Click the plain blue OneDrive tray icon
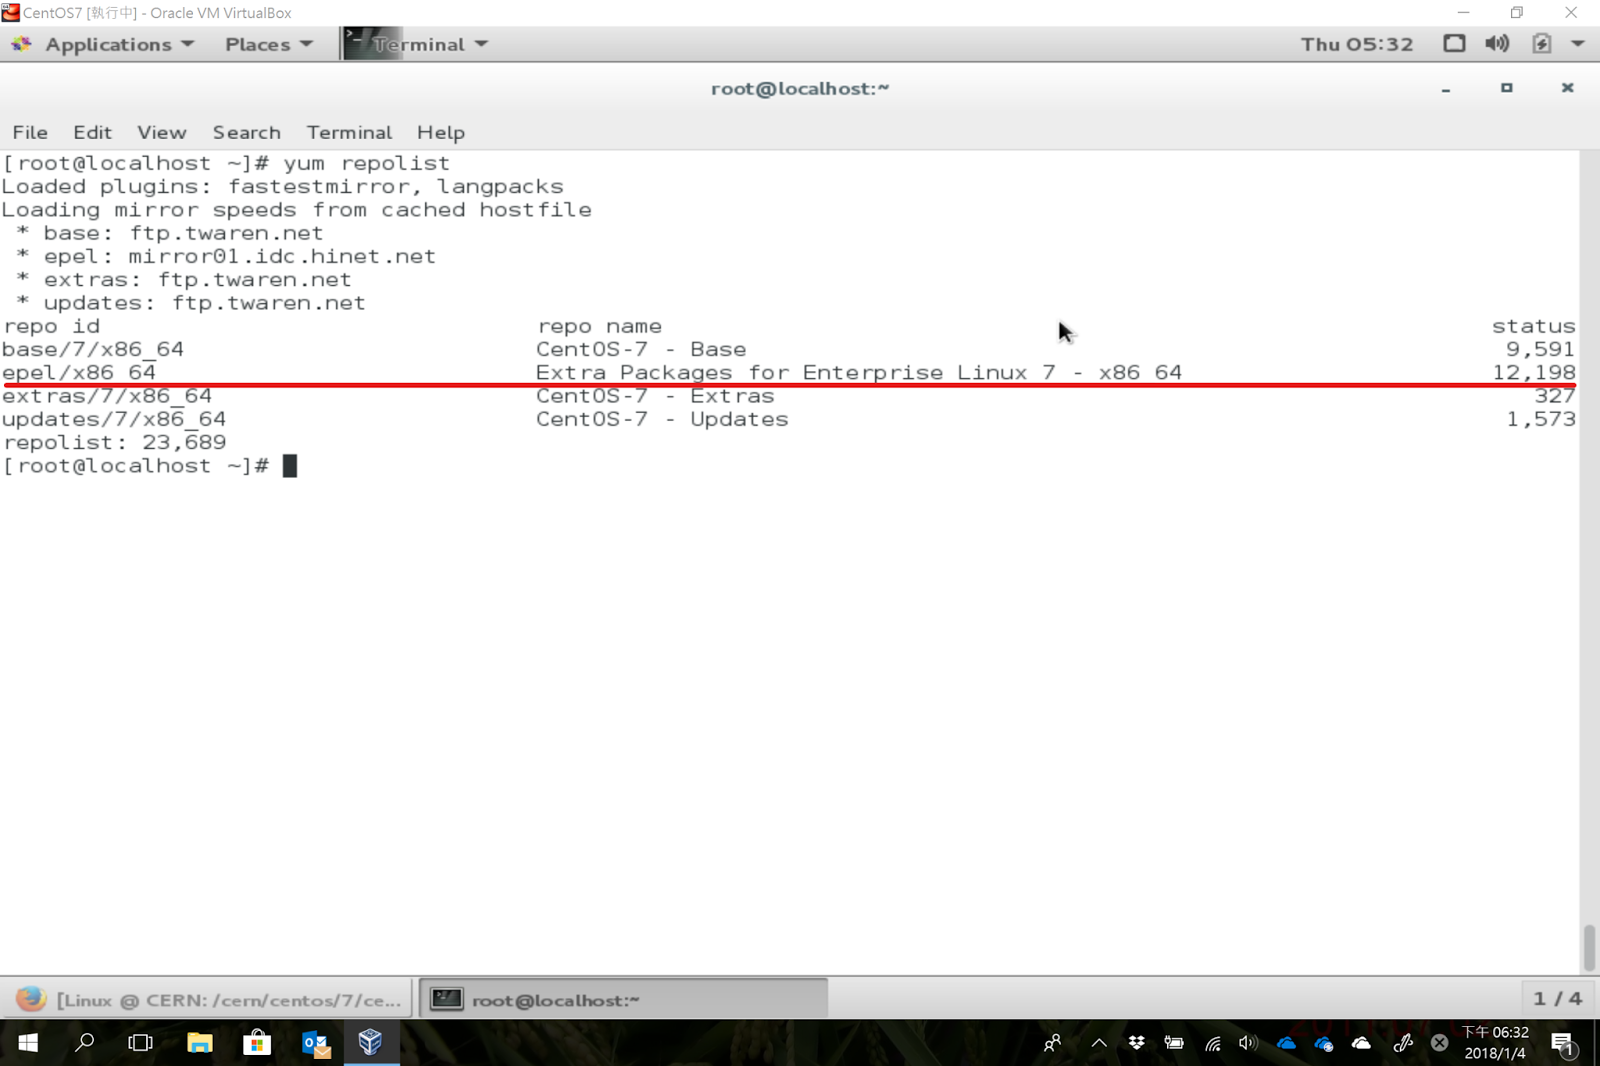 [1286, 1043]
